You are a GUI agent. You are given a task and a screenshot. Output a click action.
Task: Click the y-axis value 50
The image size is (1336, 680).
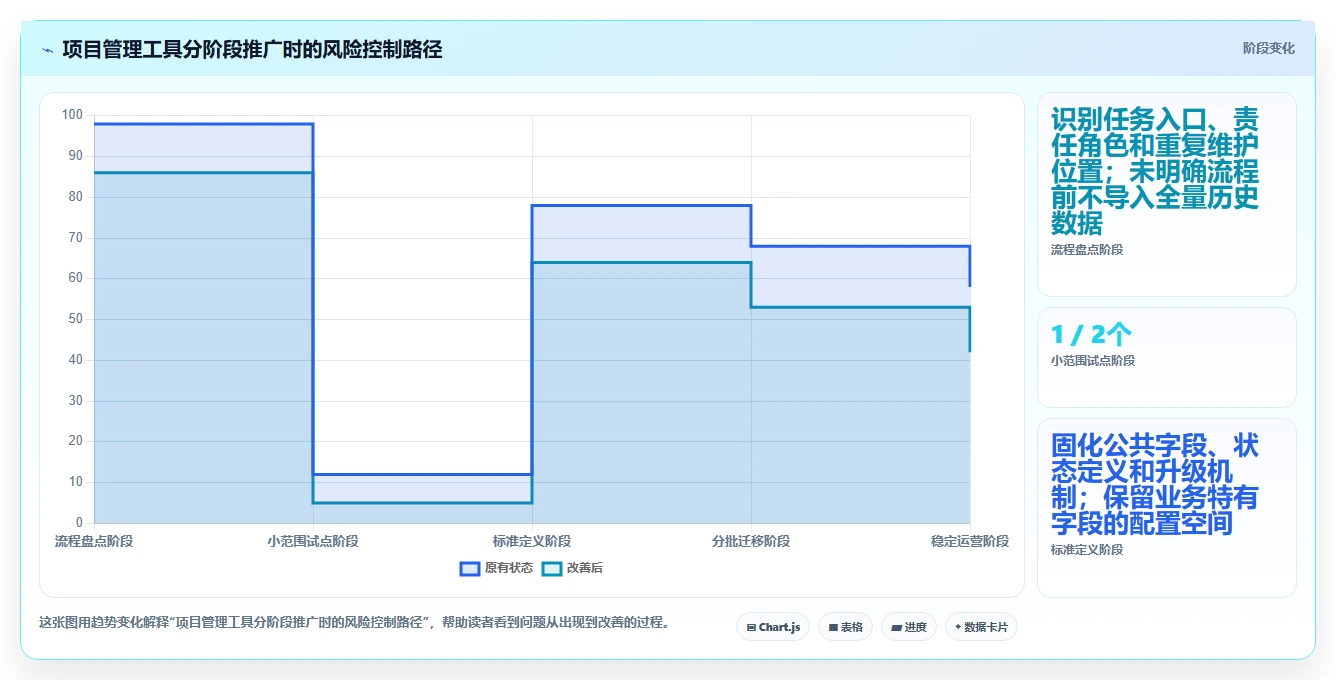(76, 319)
